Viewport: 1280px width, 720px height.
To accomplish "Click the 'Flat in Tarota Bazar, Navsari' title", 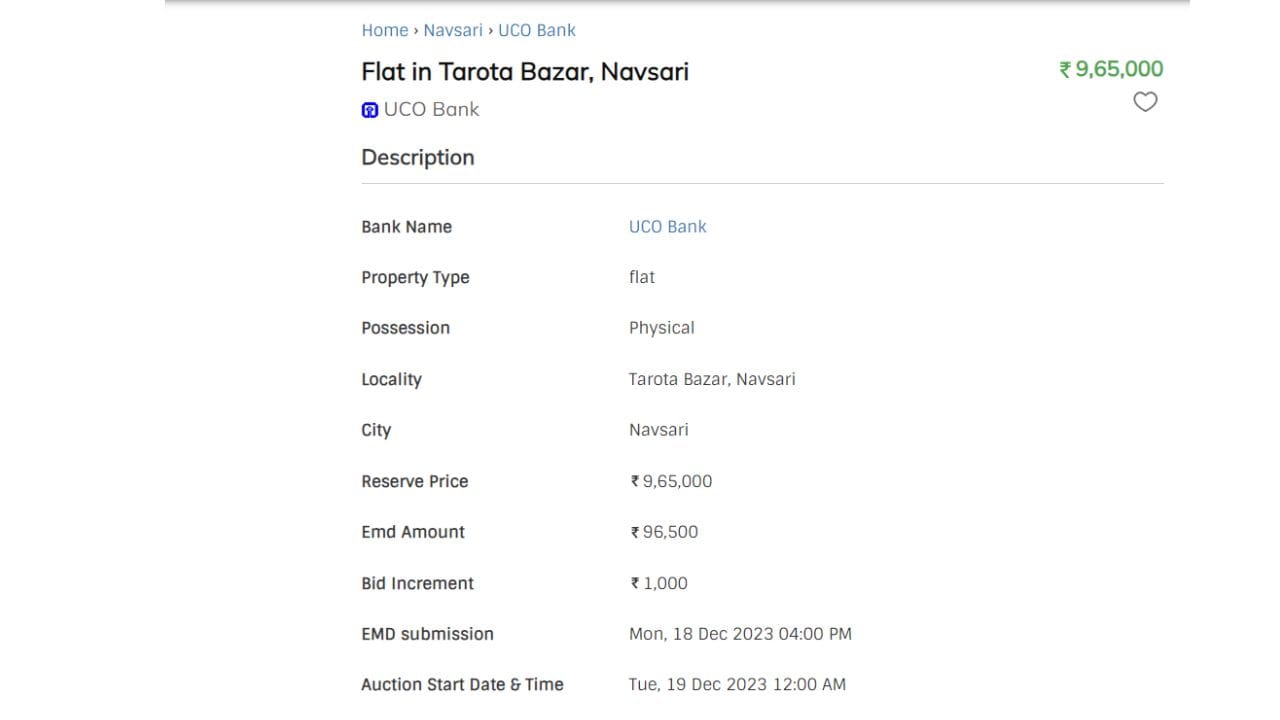I will [525, 72].
